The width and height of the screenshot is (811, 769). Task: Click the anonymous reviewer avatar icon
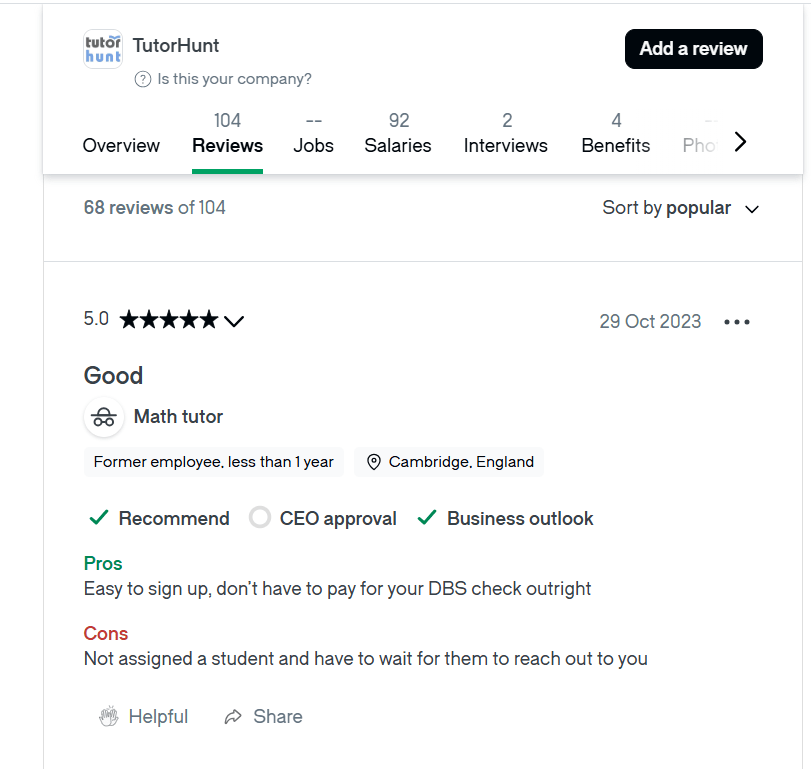coord(104,417)
